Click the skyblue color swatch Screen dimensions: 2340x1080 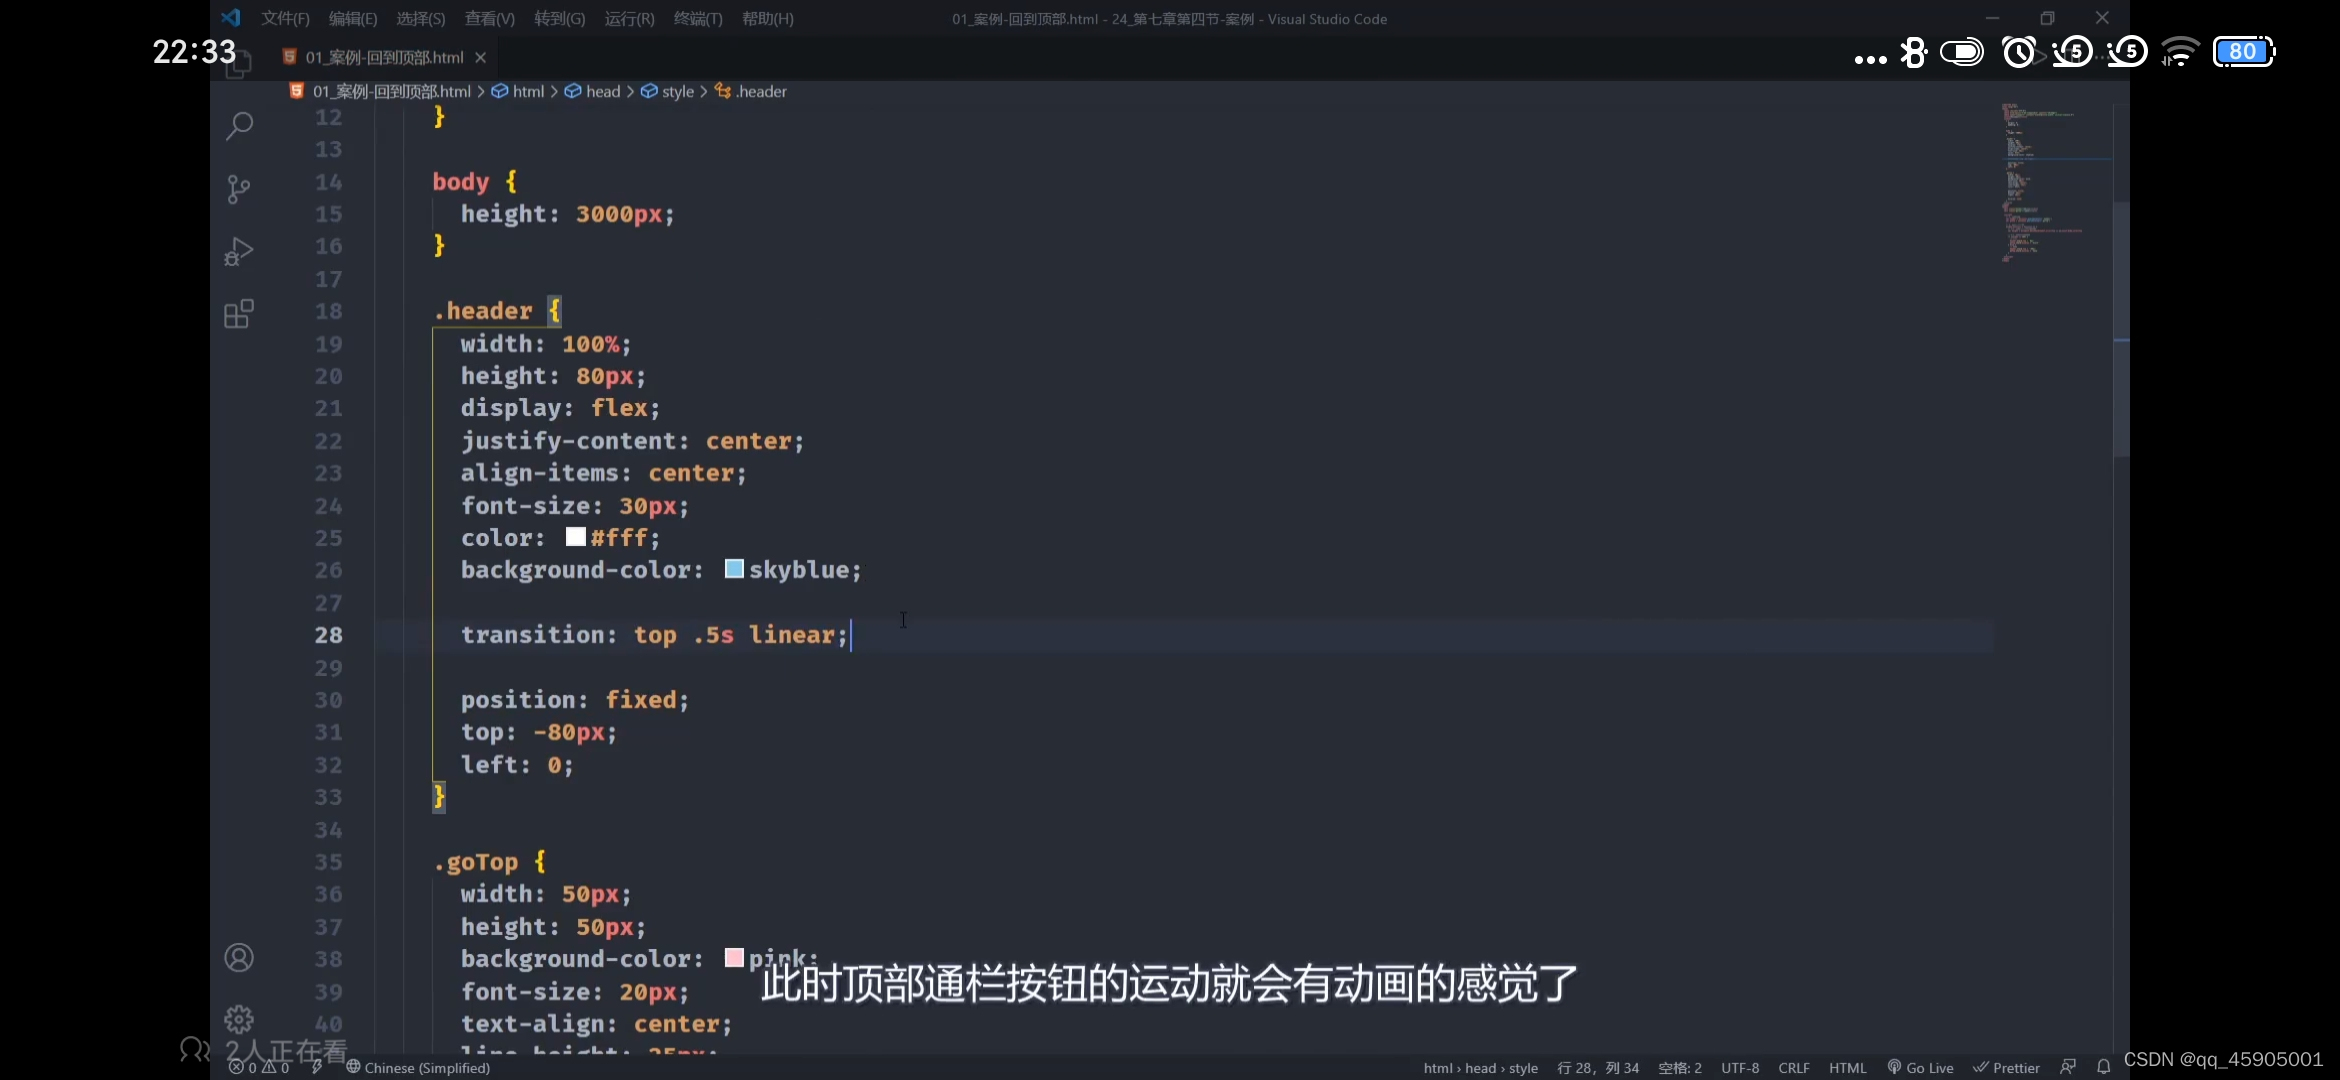[x=734, y=569]
